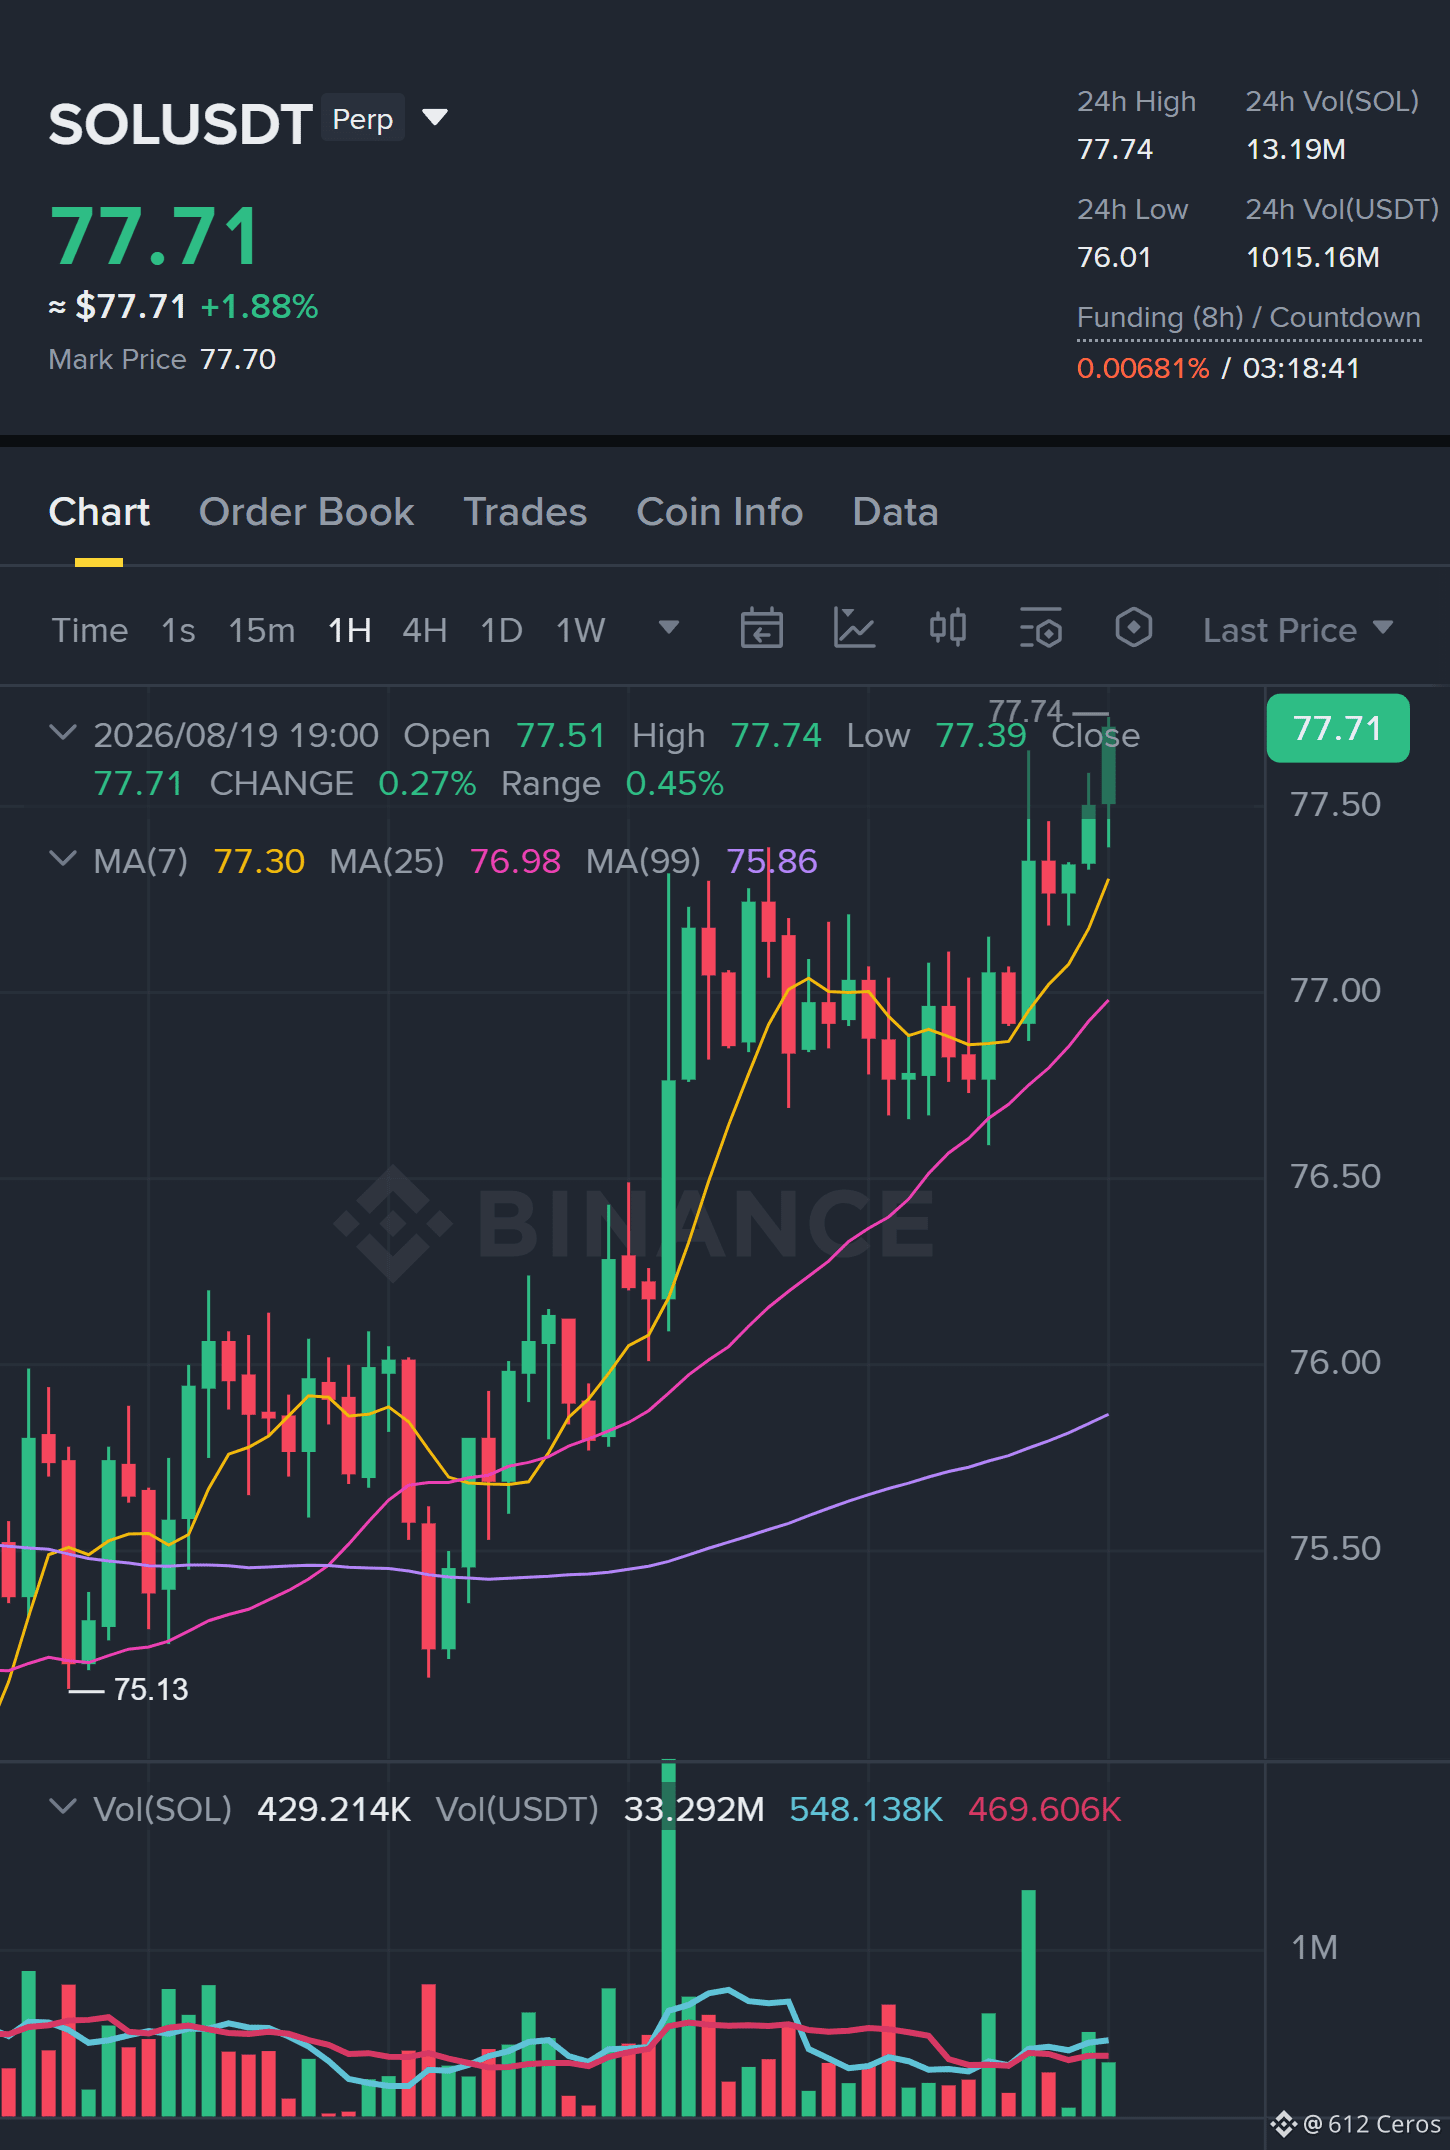Click the hexagon chart tools icon
1450x2150 pixels.
pyautogui.click(x=1134, y=628)
